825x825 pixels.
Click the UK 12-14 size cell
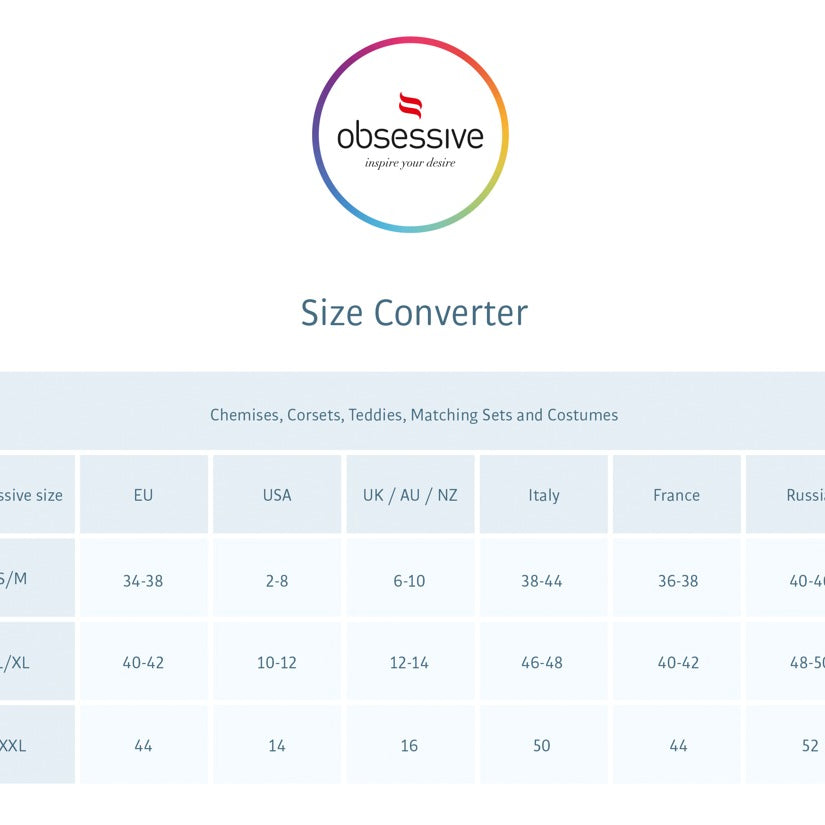[x=410, y=662]
